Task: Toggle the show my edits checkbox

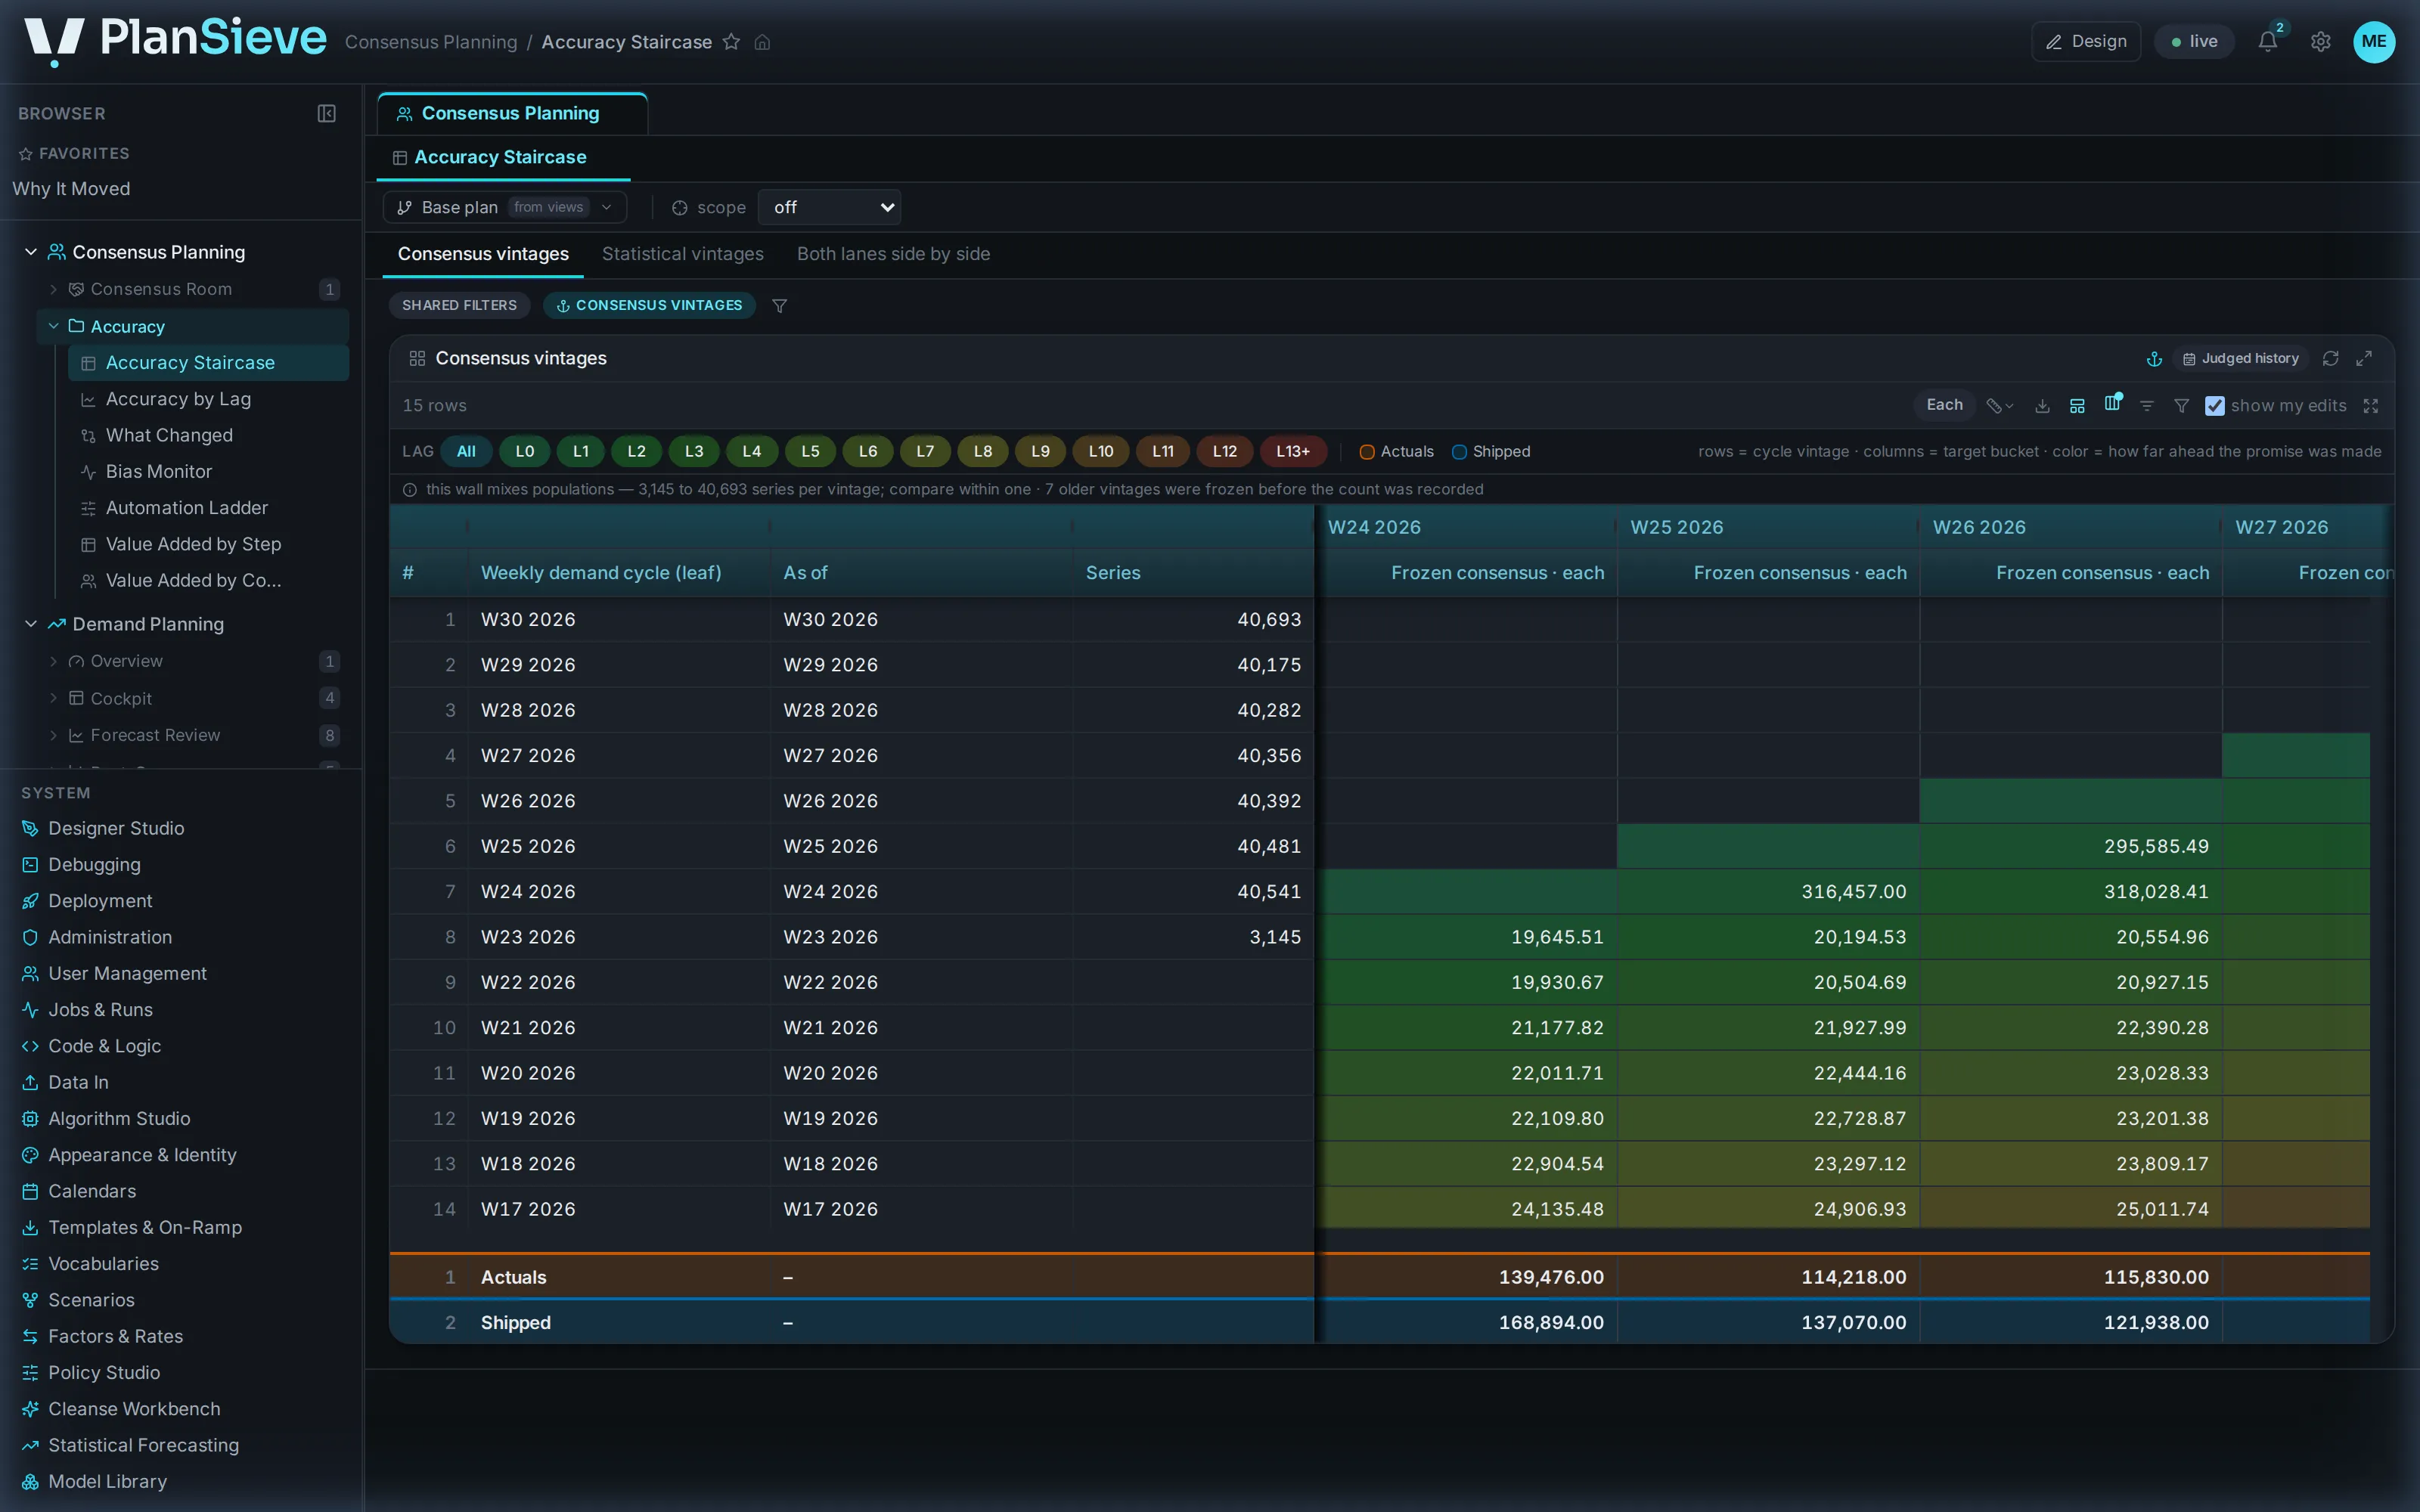Action: (2214, 406)
